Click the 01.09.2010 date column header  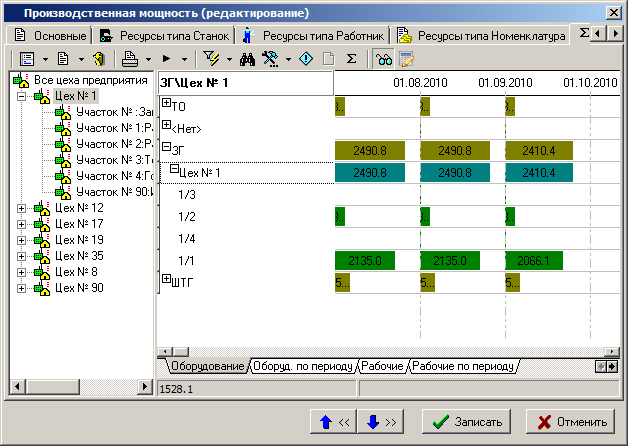click(x=505, y=82)
